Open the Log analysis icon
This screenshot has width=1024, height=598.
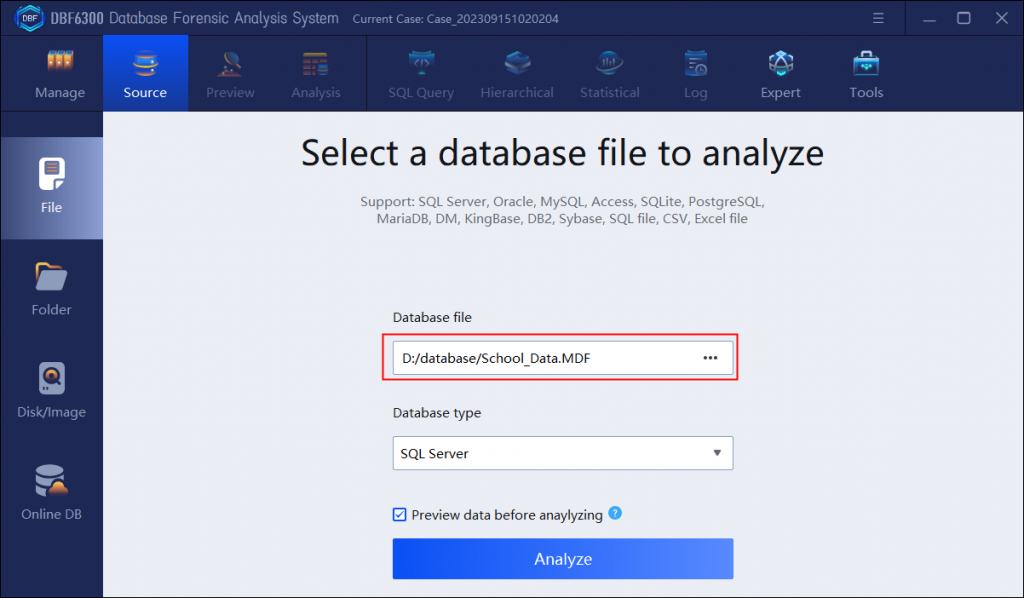tap(695, 72)
